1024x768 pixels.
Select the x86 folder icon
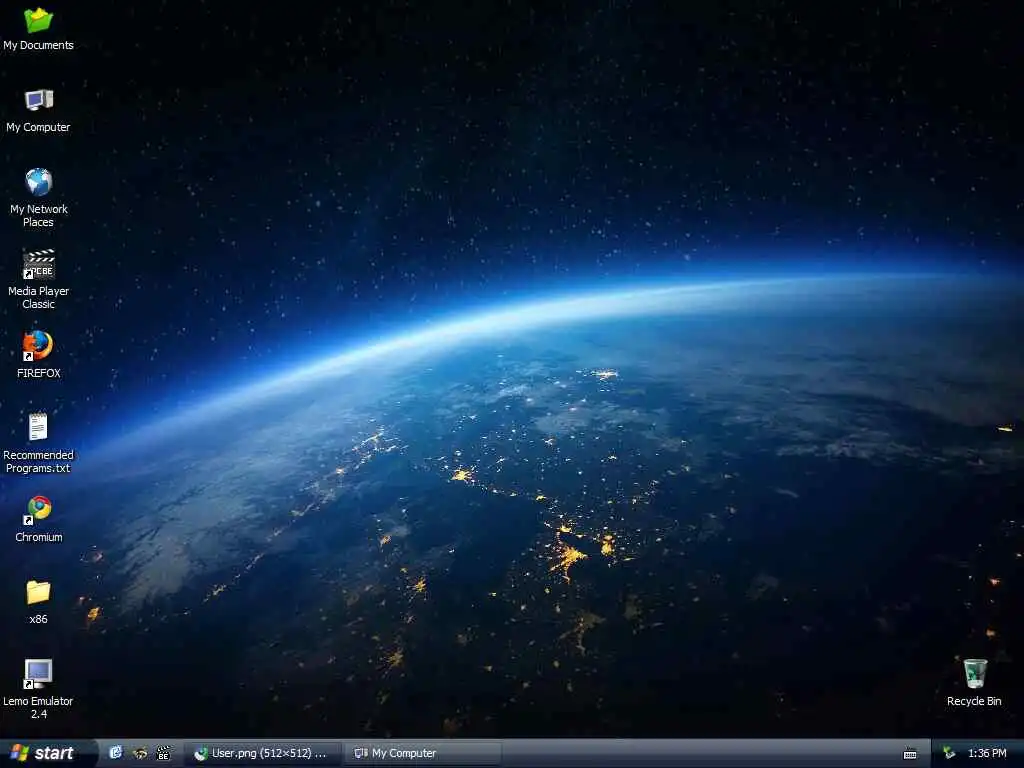[39, 592]
